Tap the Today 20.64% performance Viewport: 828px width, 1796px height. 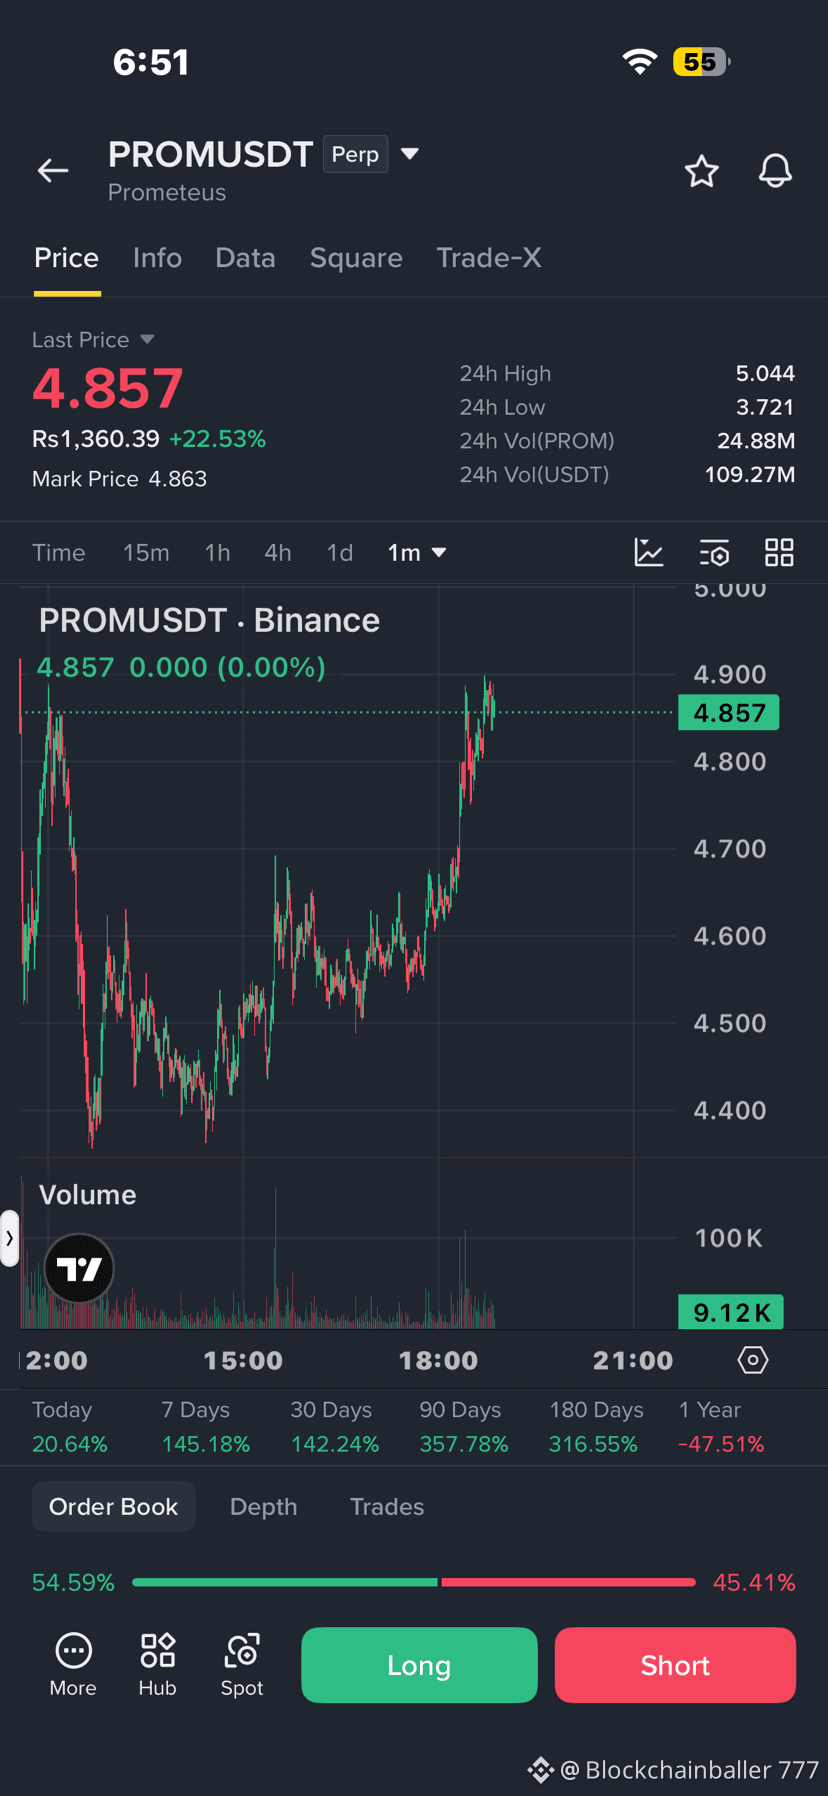69,1427
